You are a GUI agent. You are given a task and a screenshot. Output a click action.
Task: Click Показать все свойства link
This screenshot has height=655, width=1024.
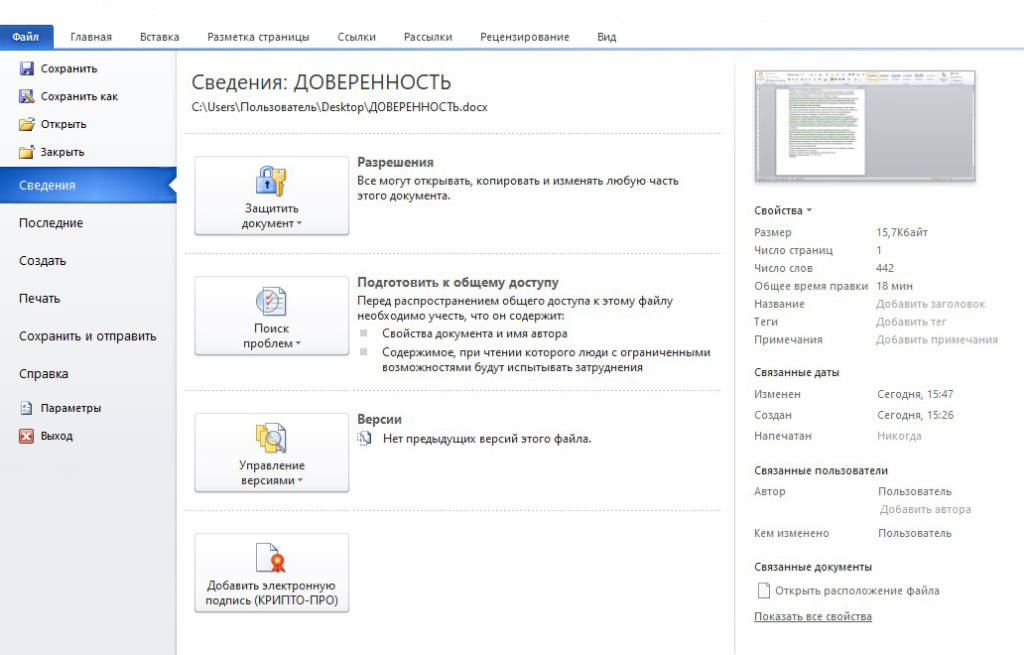[812, 616]
